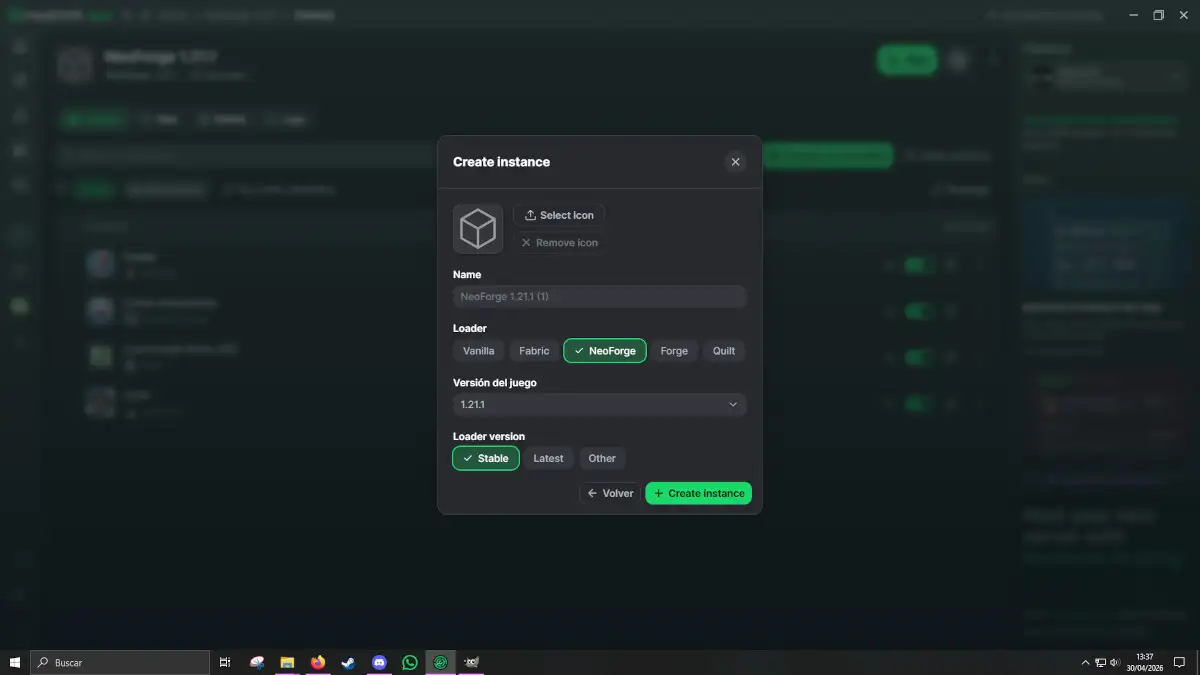1200x675 pixels.
Task: Type in the instance Name field
Action: point(599,297)
